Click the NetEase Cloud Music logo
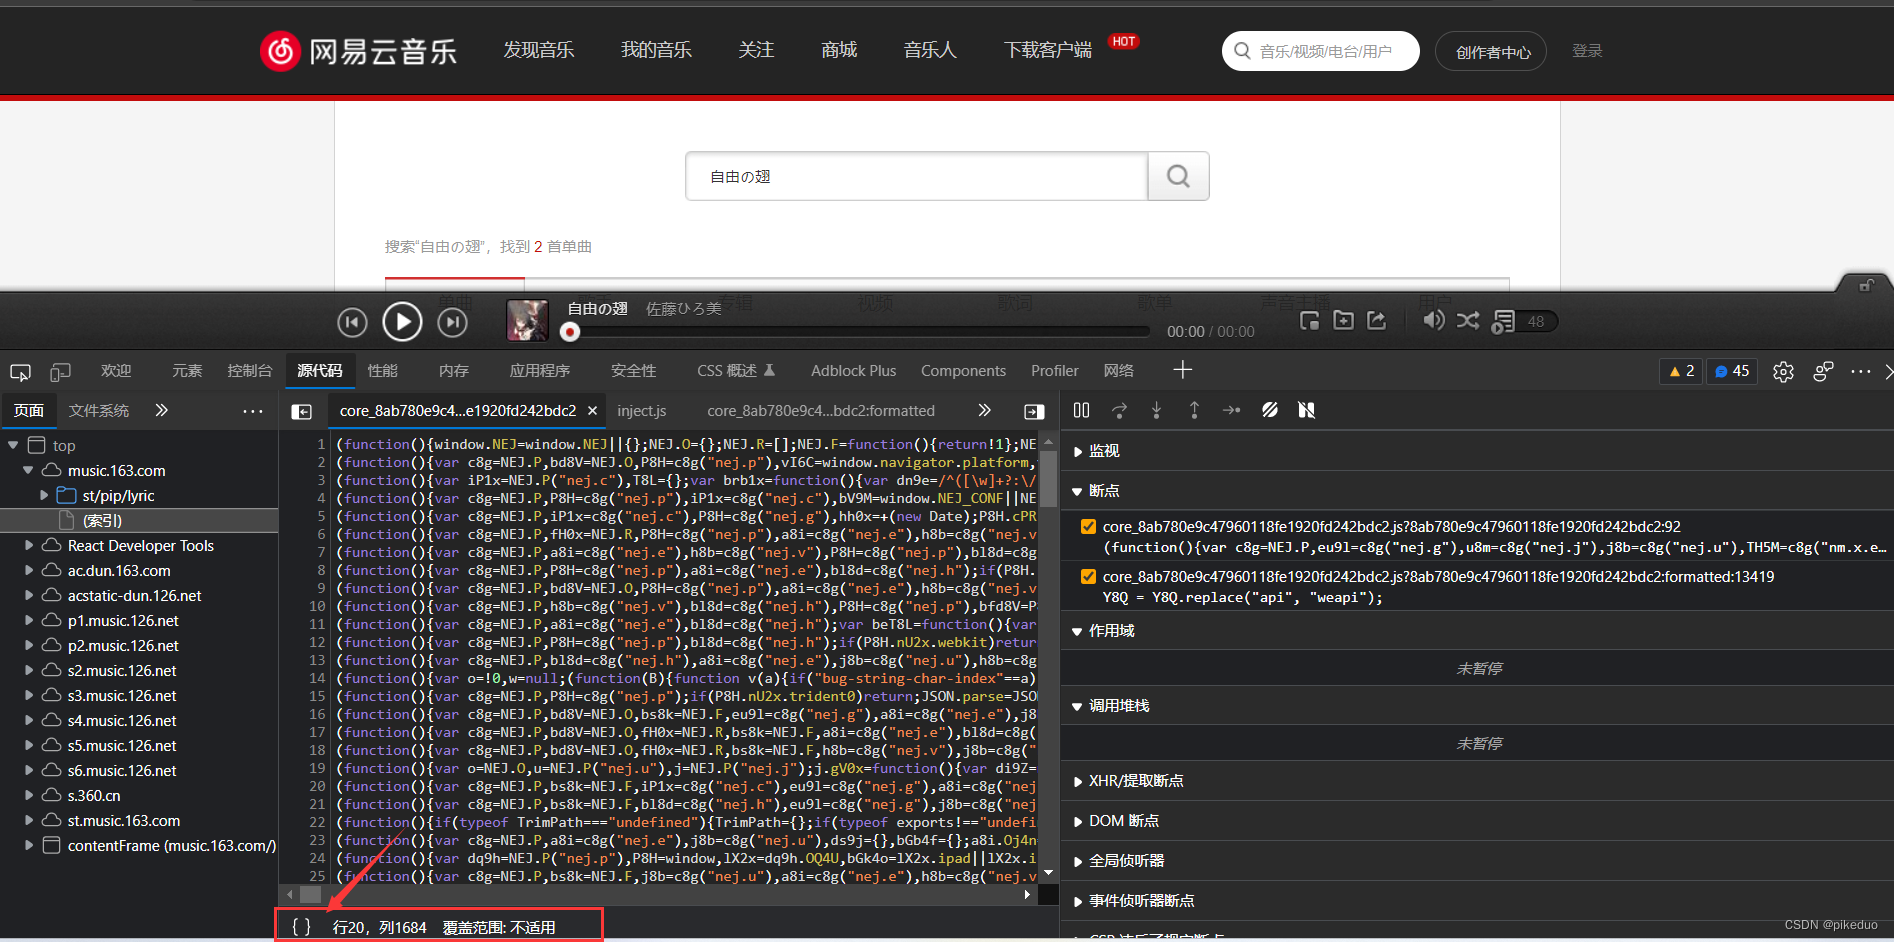Image resolution: width=1894 pixels, height=942 pixels. tap(358, 51)
